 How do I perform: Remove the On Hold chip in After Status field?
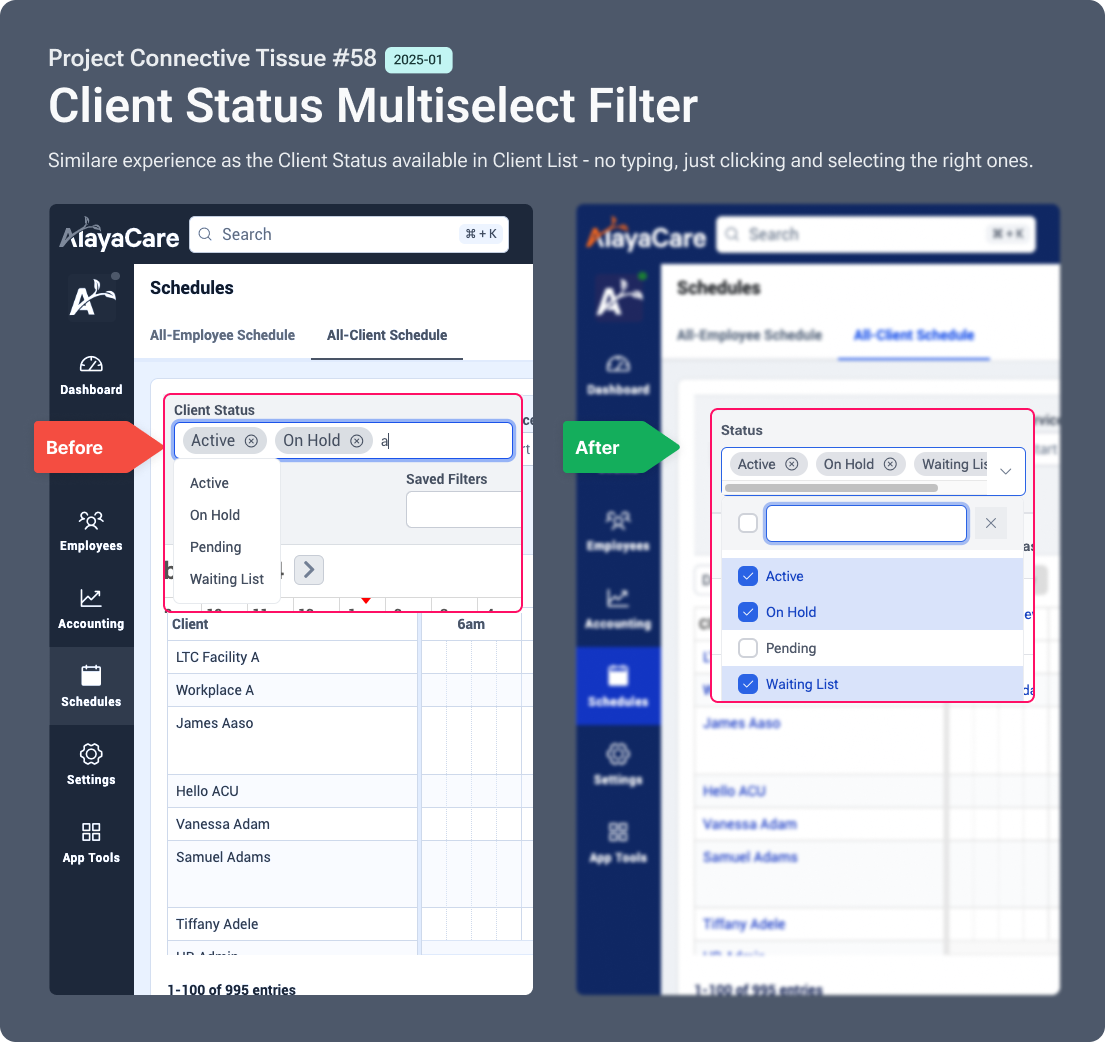890,464
